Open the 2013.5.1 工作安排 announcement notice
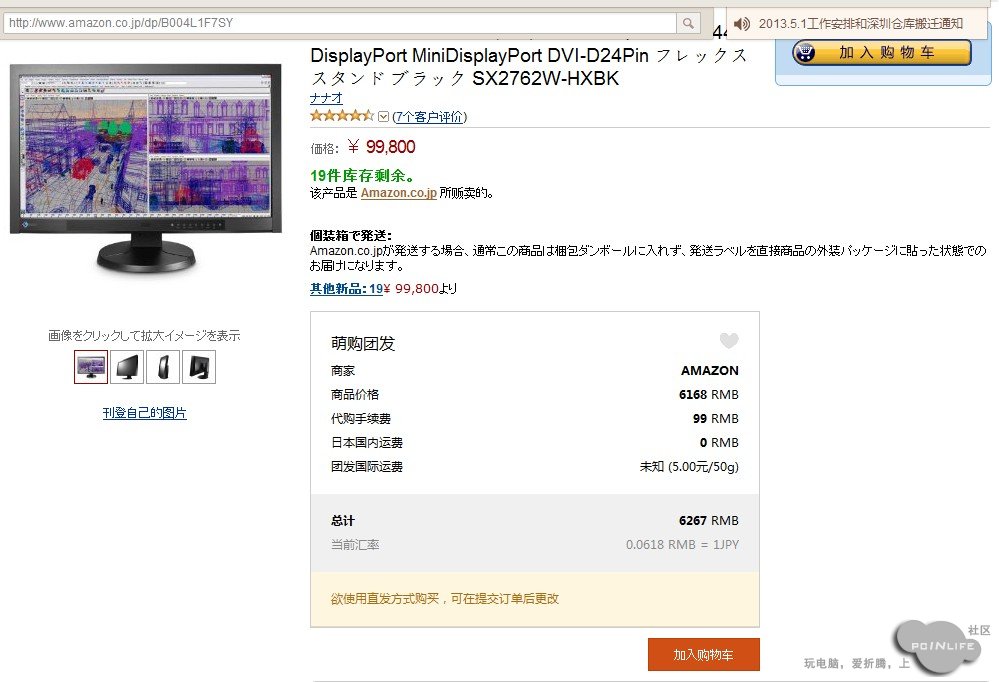This screenshot has width=999, height=682. point(860,24)
